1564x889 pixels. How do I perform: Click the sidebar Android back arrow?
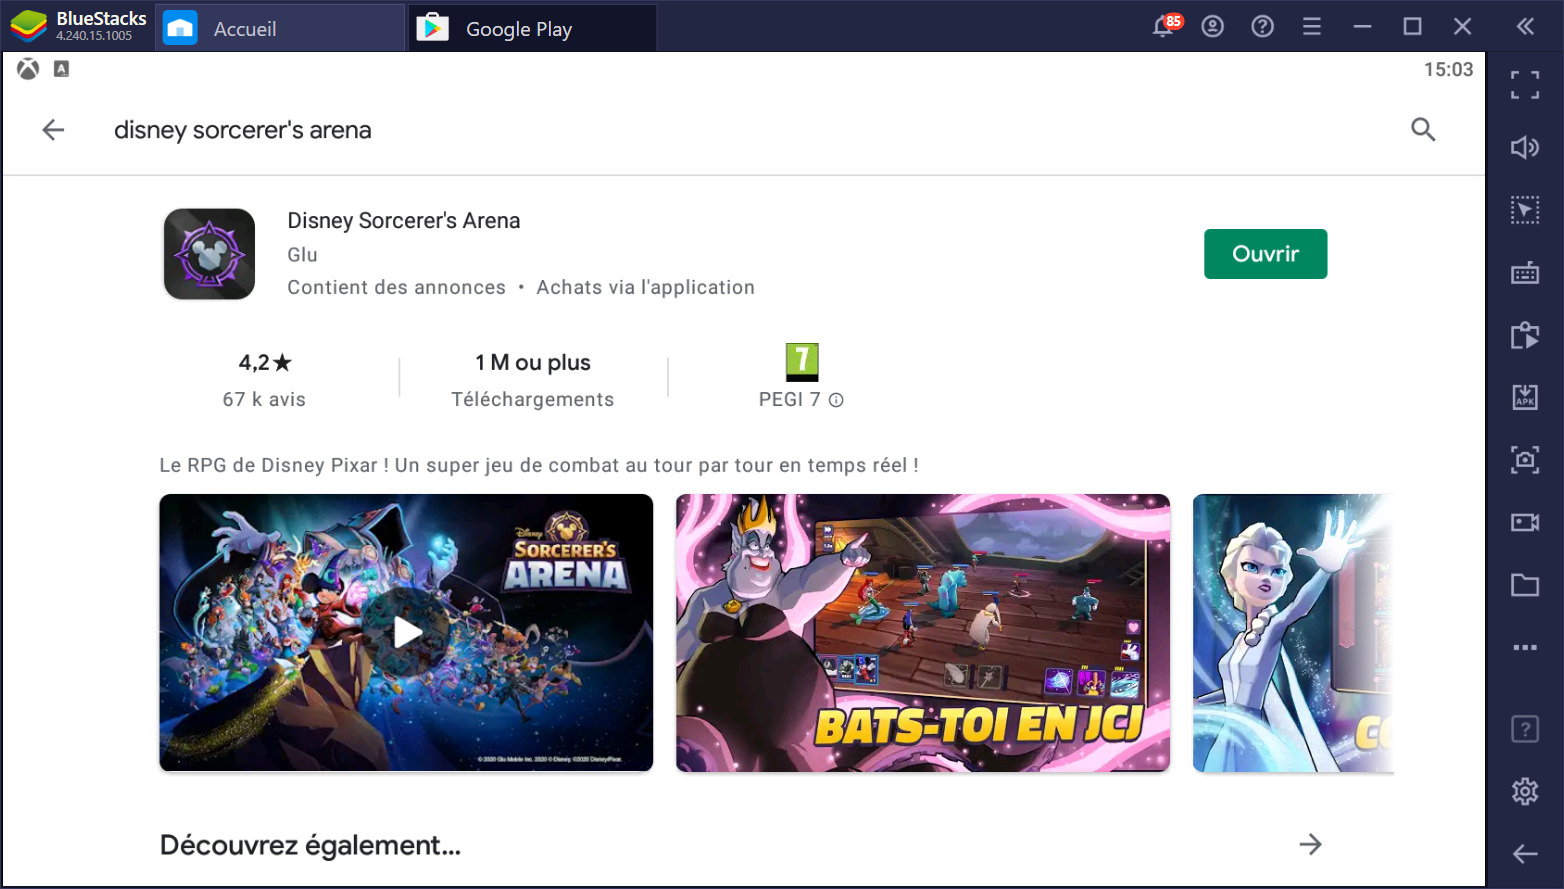(x=1525, y=854)
